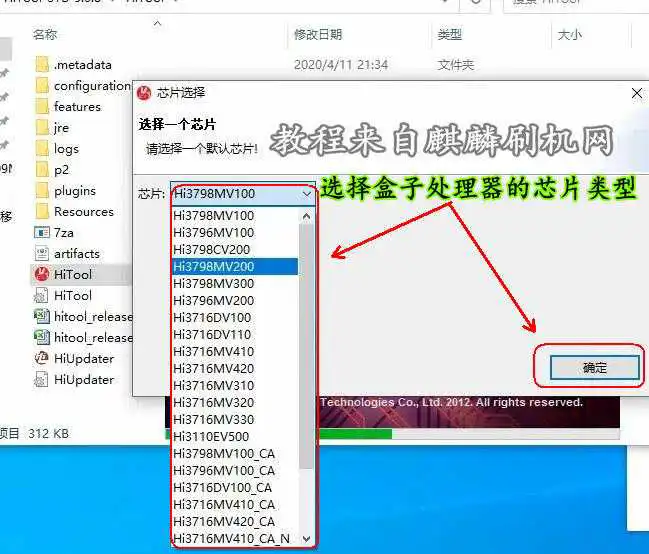The image size is (649, 554).
Task: Choose Hi3798MV100_CA from the chip list
Action: 235,454
